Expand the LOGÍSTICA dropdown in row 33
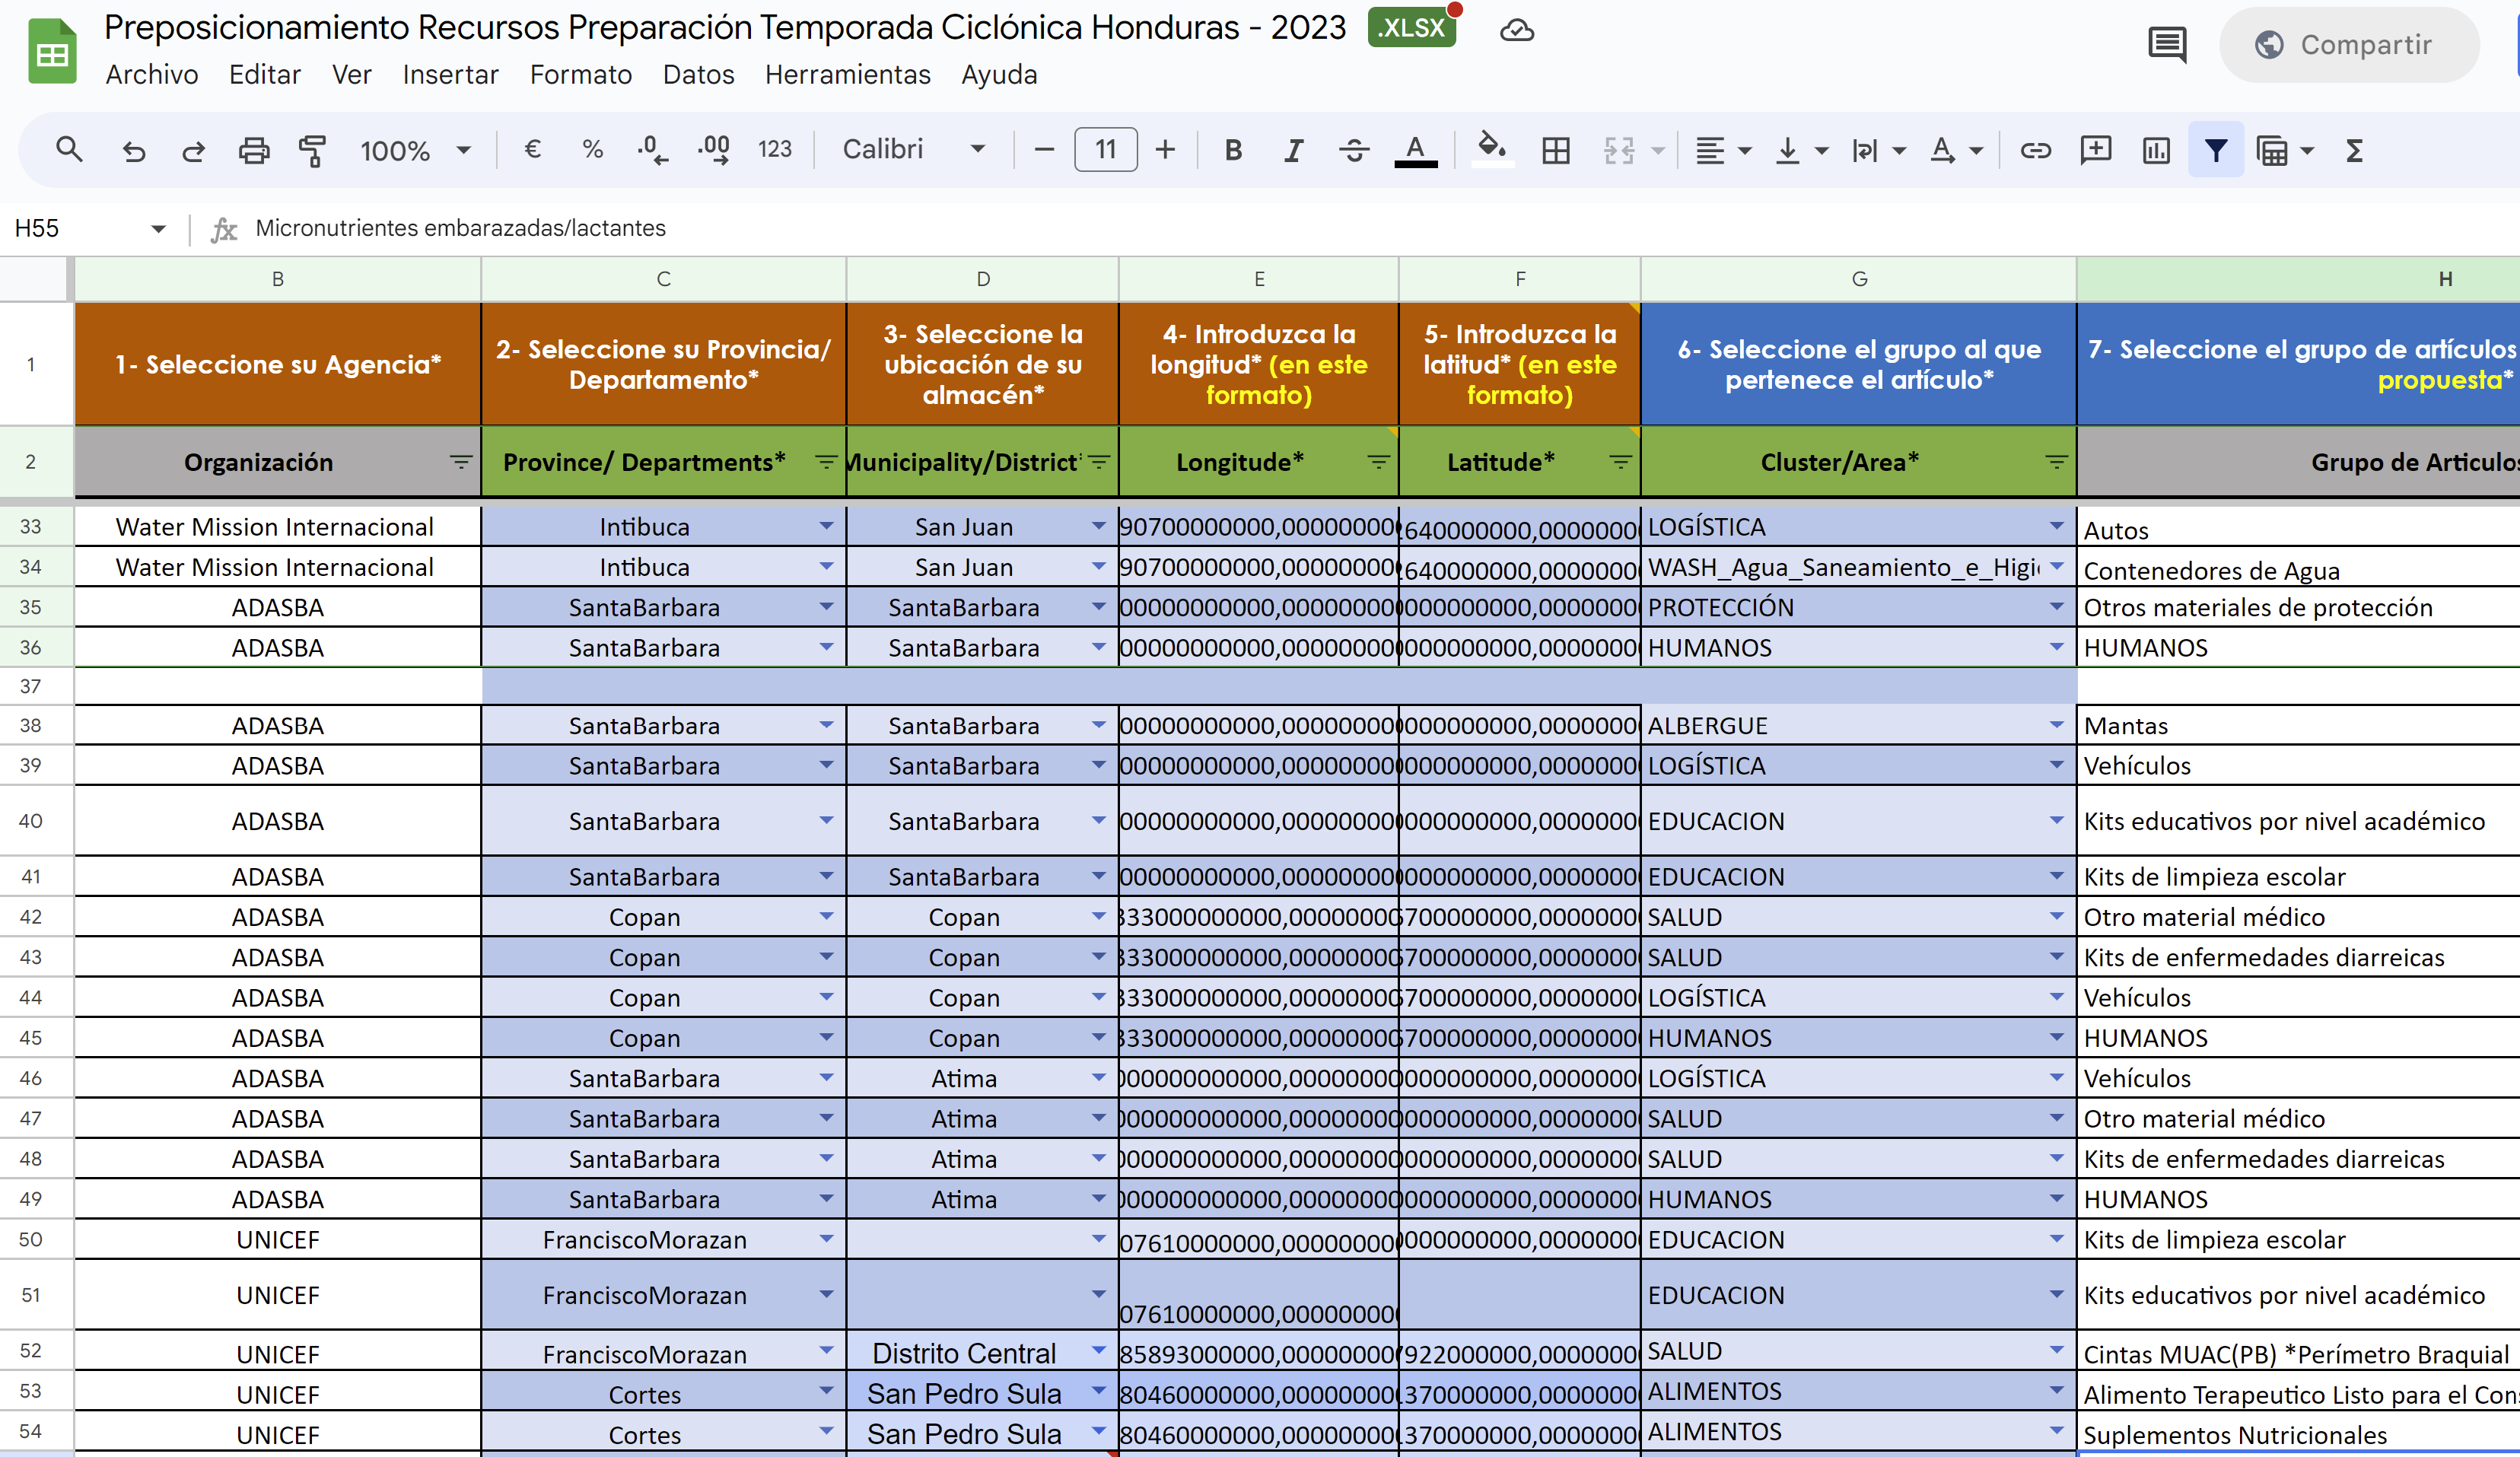The width and height of the screenshot is (2520, 1457). 2056,526
